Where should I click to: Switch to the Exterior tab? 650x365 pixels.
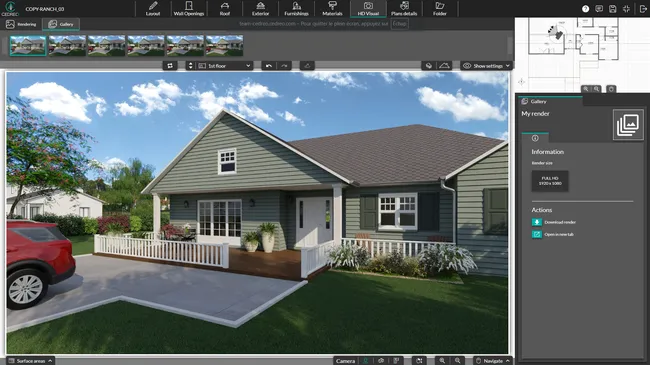[260, 9]
